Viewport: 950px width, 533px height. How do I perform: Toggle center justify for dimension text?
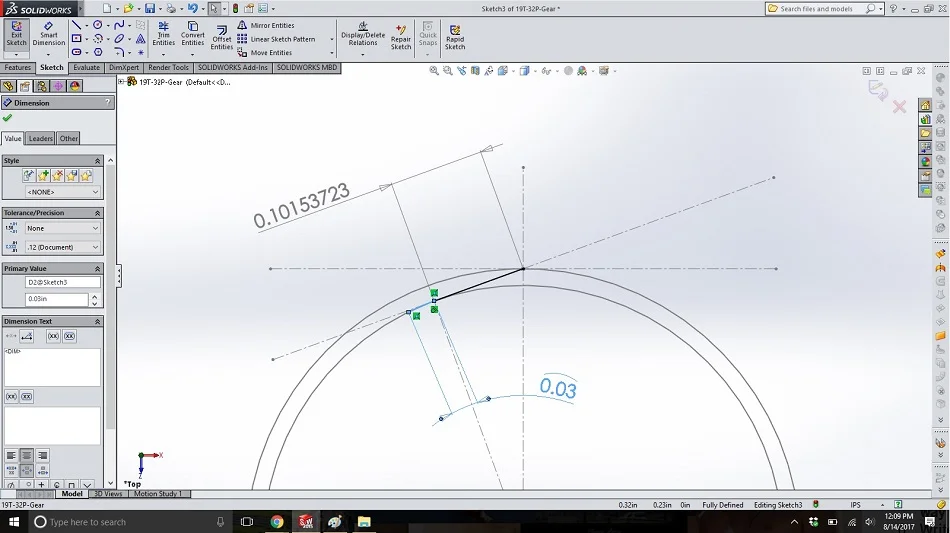[27, 455]
